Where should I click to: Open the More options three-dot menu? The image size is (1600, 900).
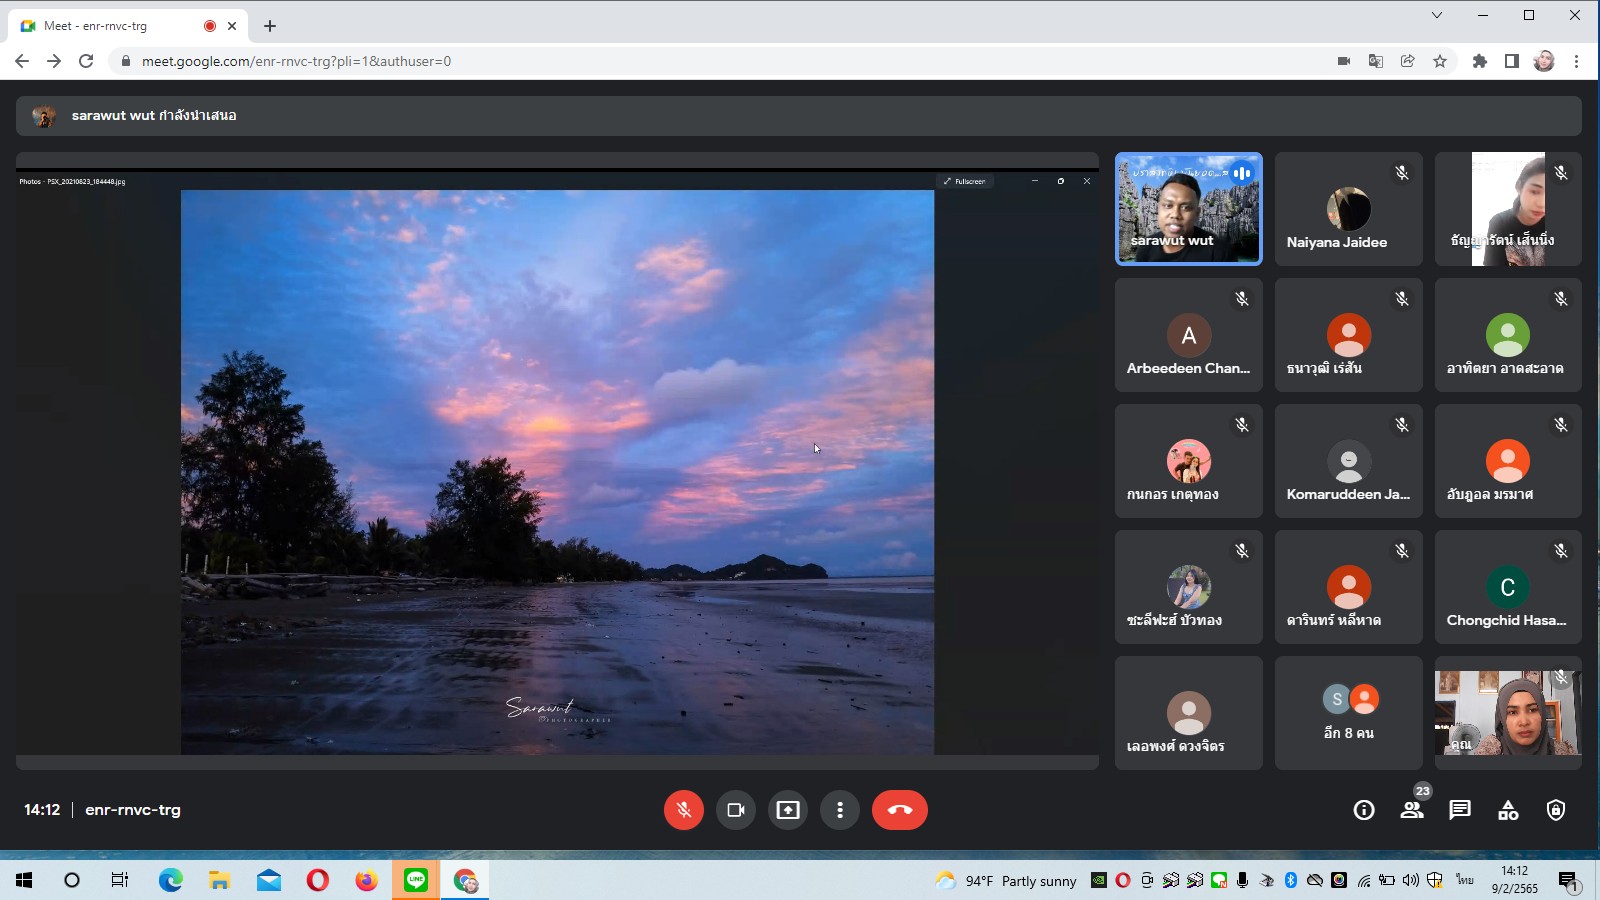tap(840, 810)
